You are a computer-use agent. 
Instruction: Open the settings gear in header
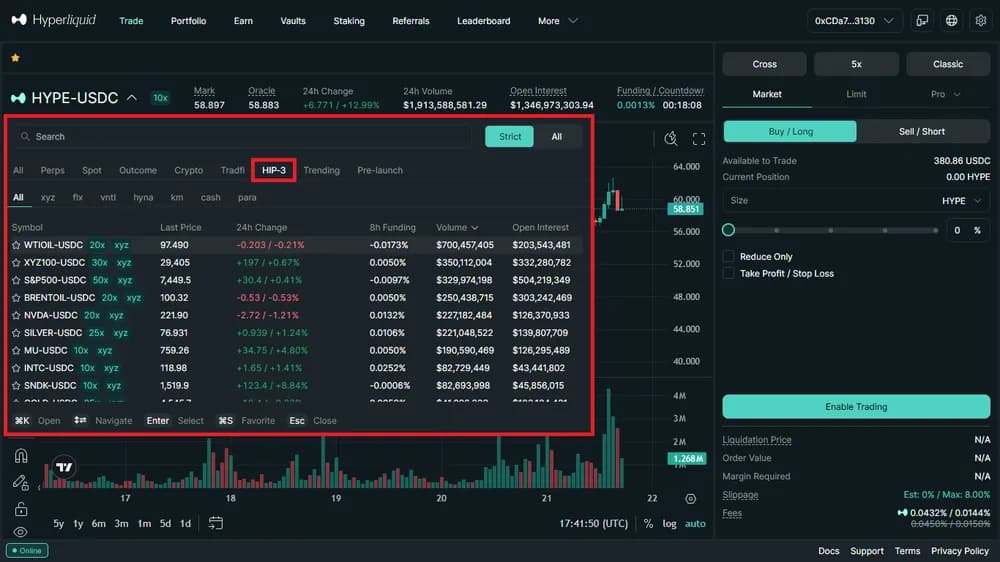click(x=981, y=20)
